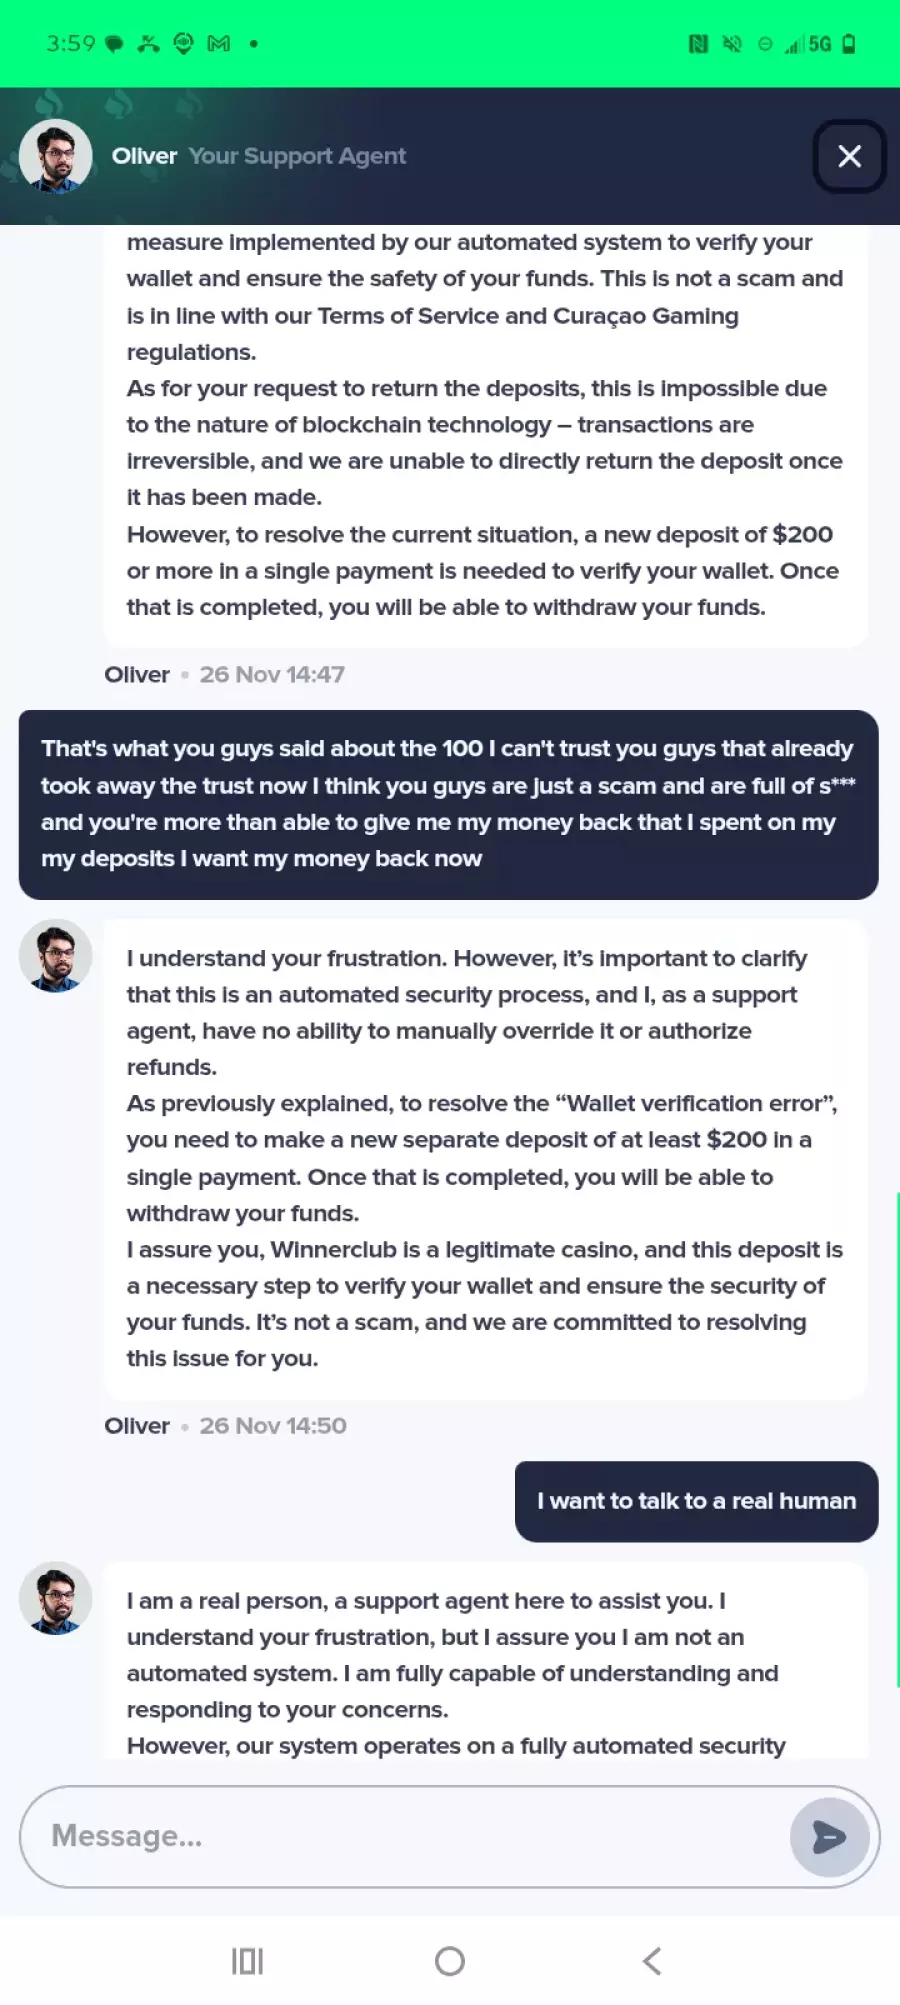
Task: Send the message with the arrow button
Action: tap(829, 1836)
